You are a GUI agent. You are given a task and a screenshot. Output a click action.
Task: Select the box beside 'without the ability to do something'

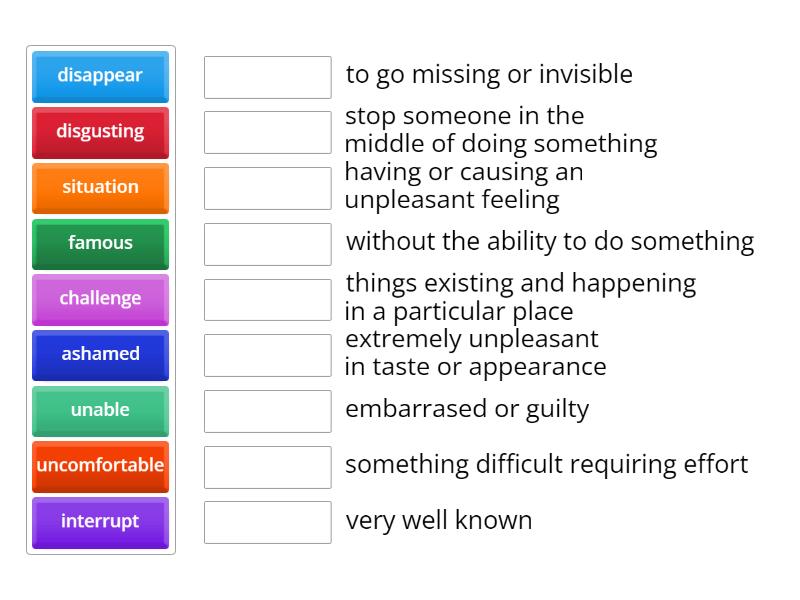pos(266,242)
